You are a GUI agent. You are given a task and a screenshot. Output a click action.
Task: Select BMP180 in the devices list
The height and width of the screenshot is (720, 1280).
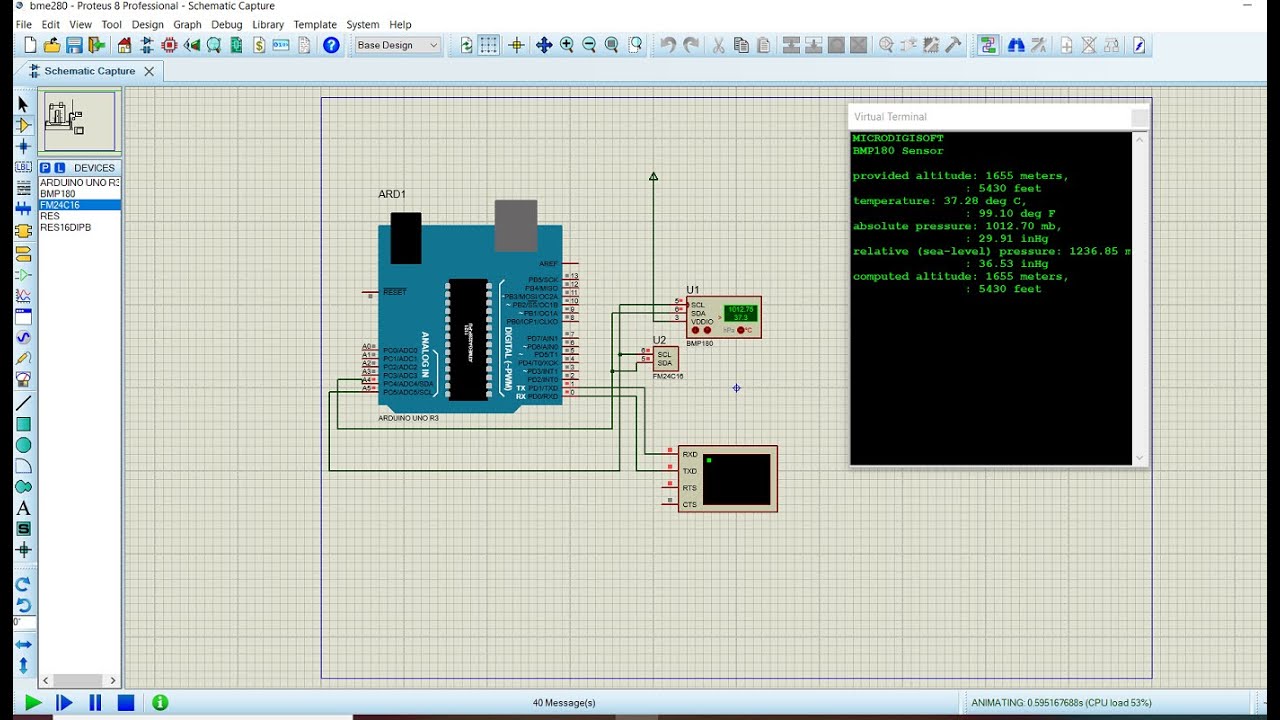pyautogui.click(x=58, y=194)
